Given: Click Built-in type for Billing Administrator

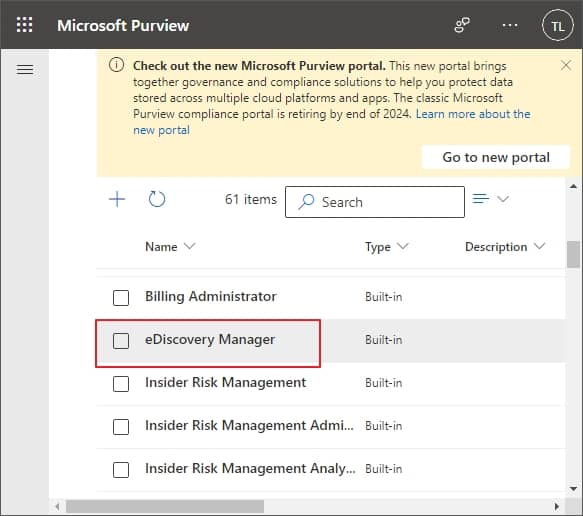Looking at the screenshot, I should pos(383,297).
